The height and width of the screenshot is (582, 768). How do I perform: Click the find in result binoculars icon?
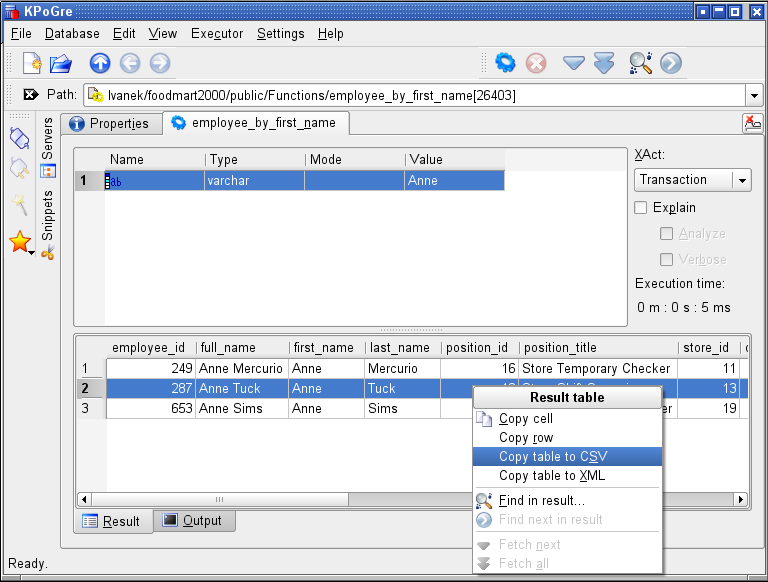click(640, 63)
